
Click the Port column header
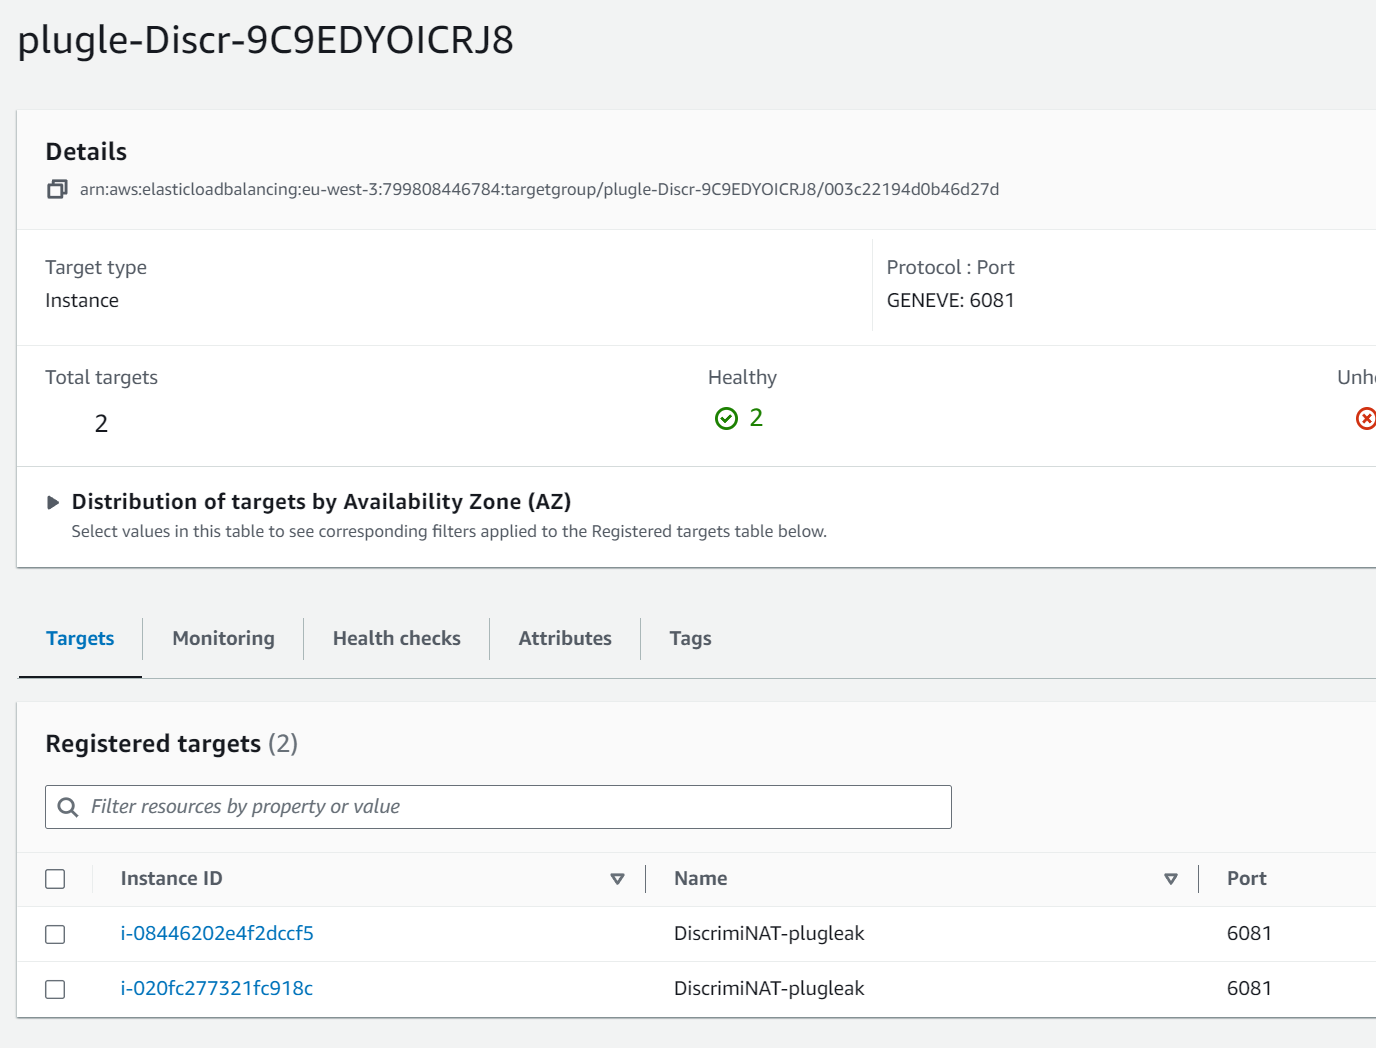click(1246, 878)
